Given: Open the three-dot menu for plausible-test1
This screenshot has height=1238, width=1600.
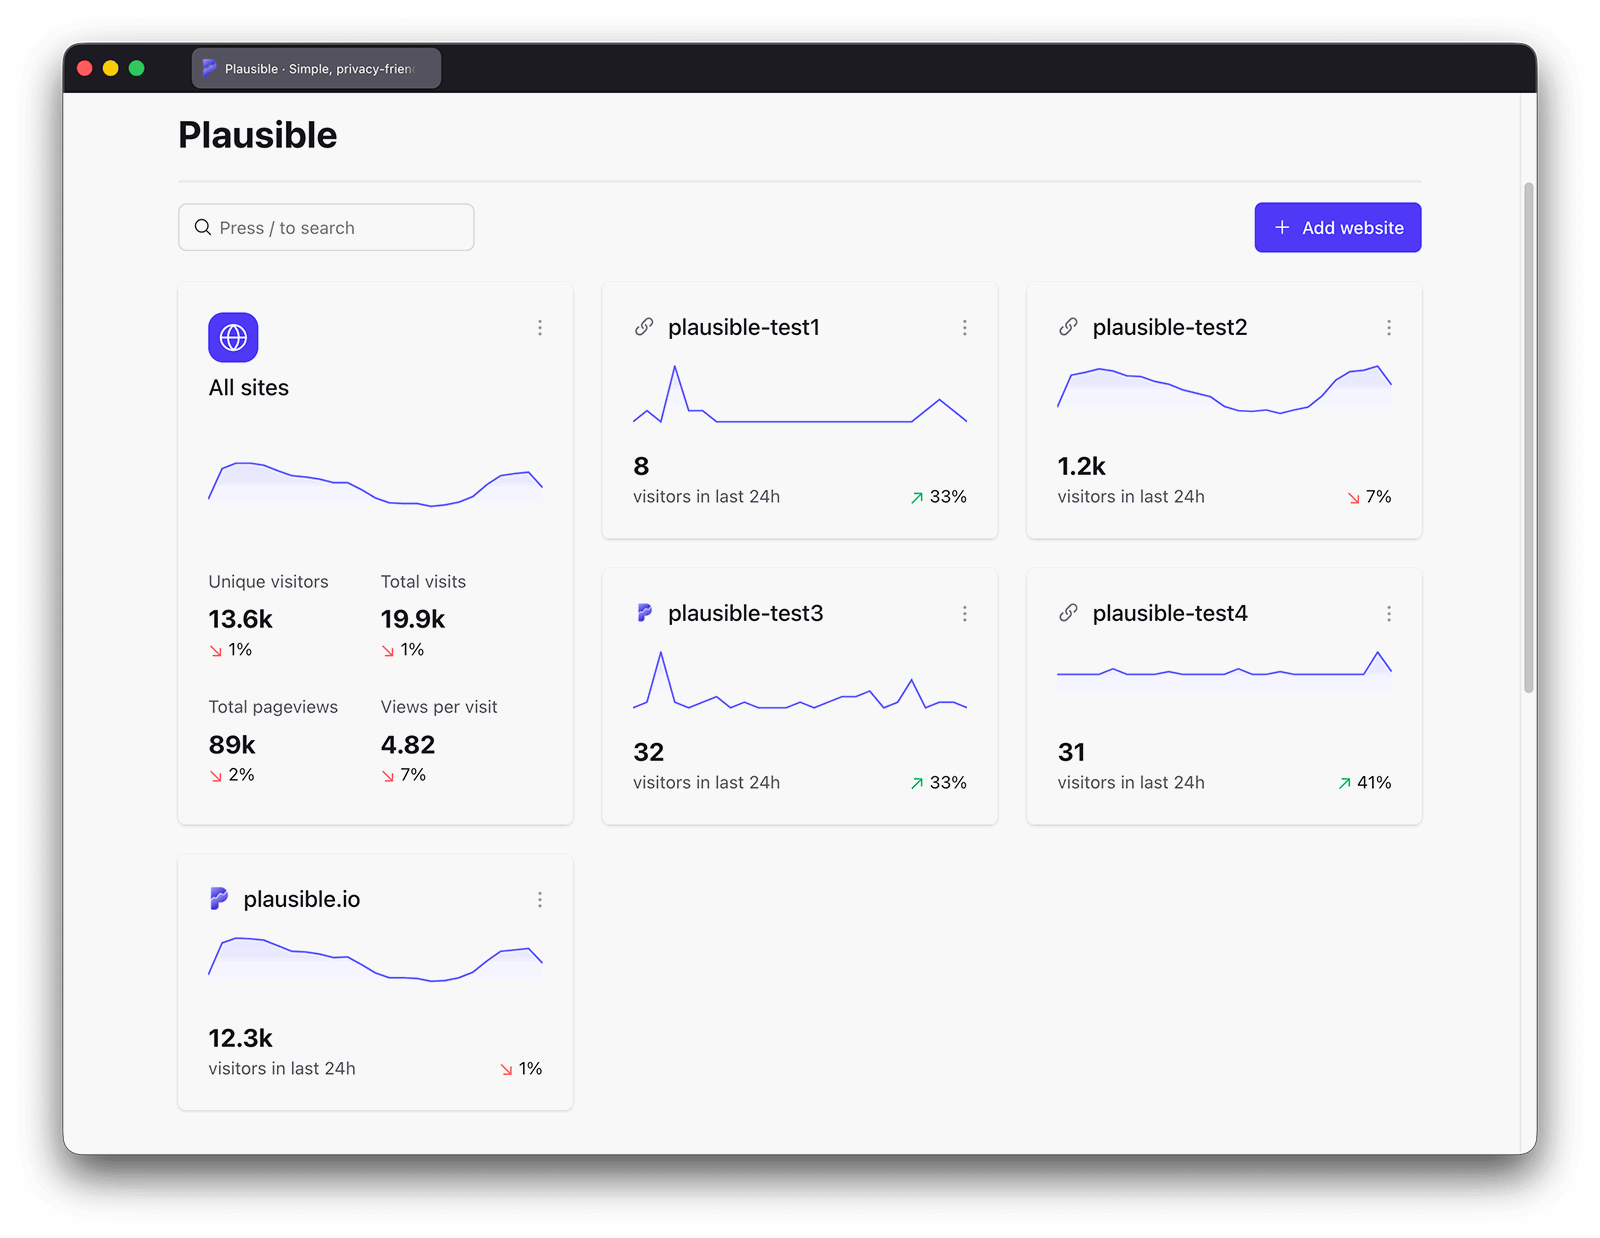Looking at the screenshot, I should (x=965, y=327).
